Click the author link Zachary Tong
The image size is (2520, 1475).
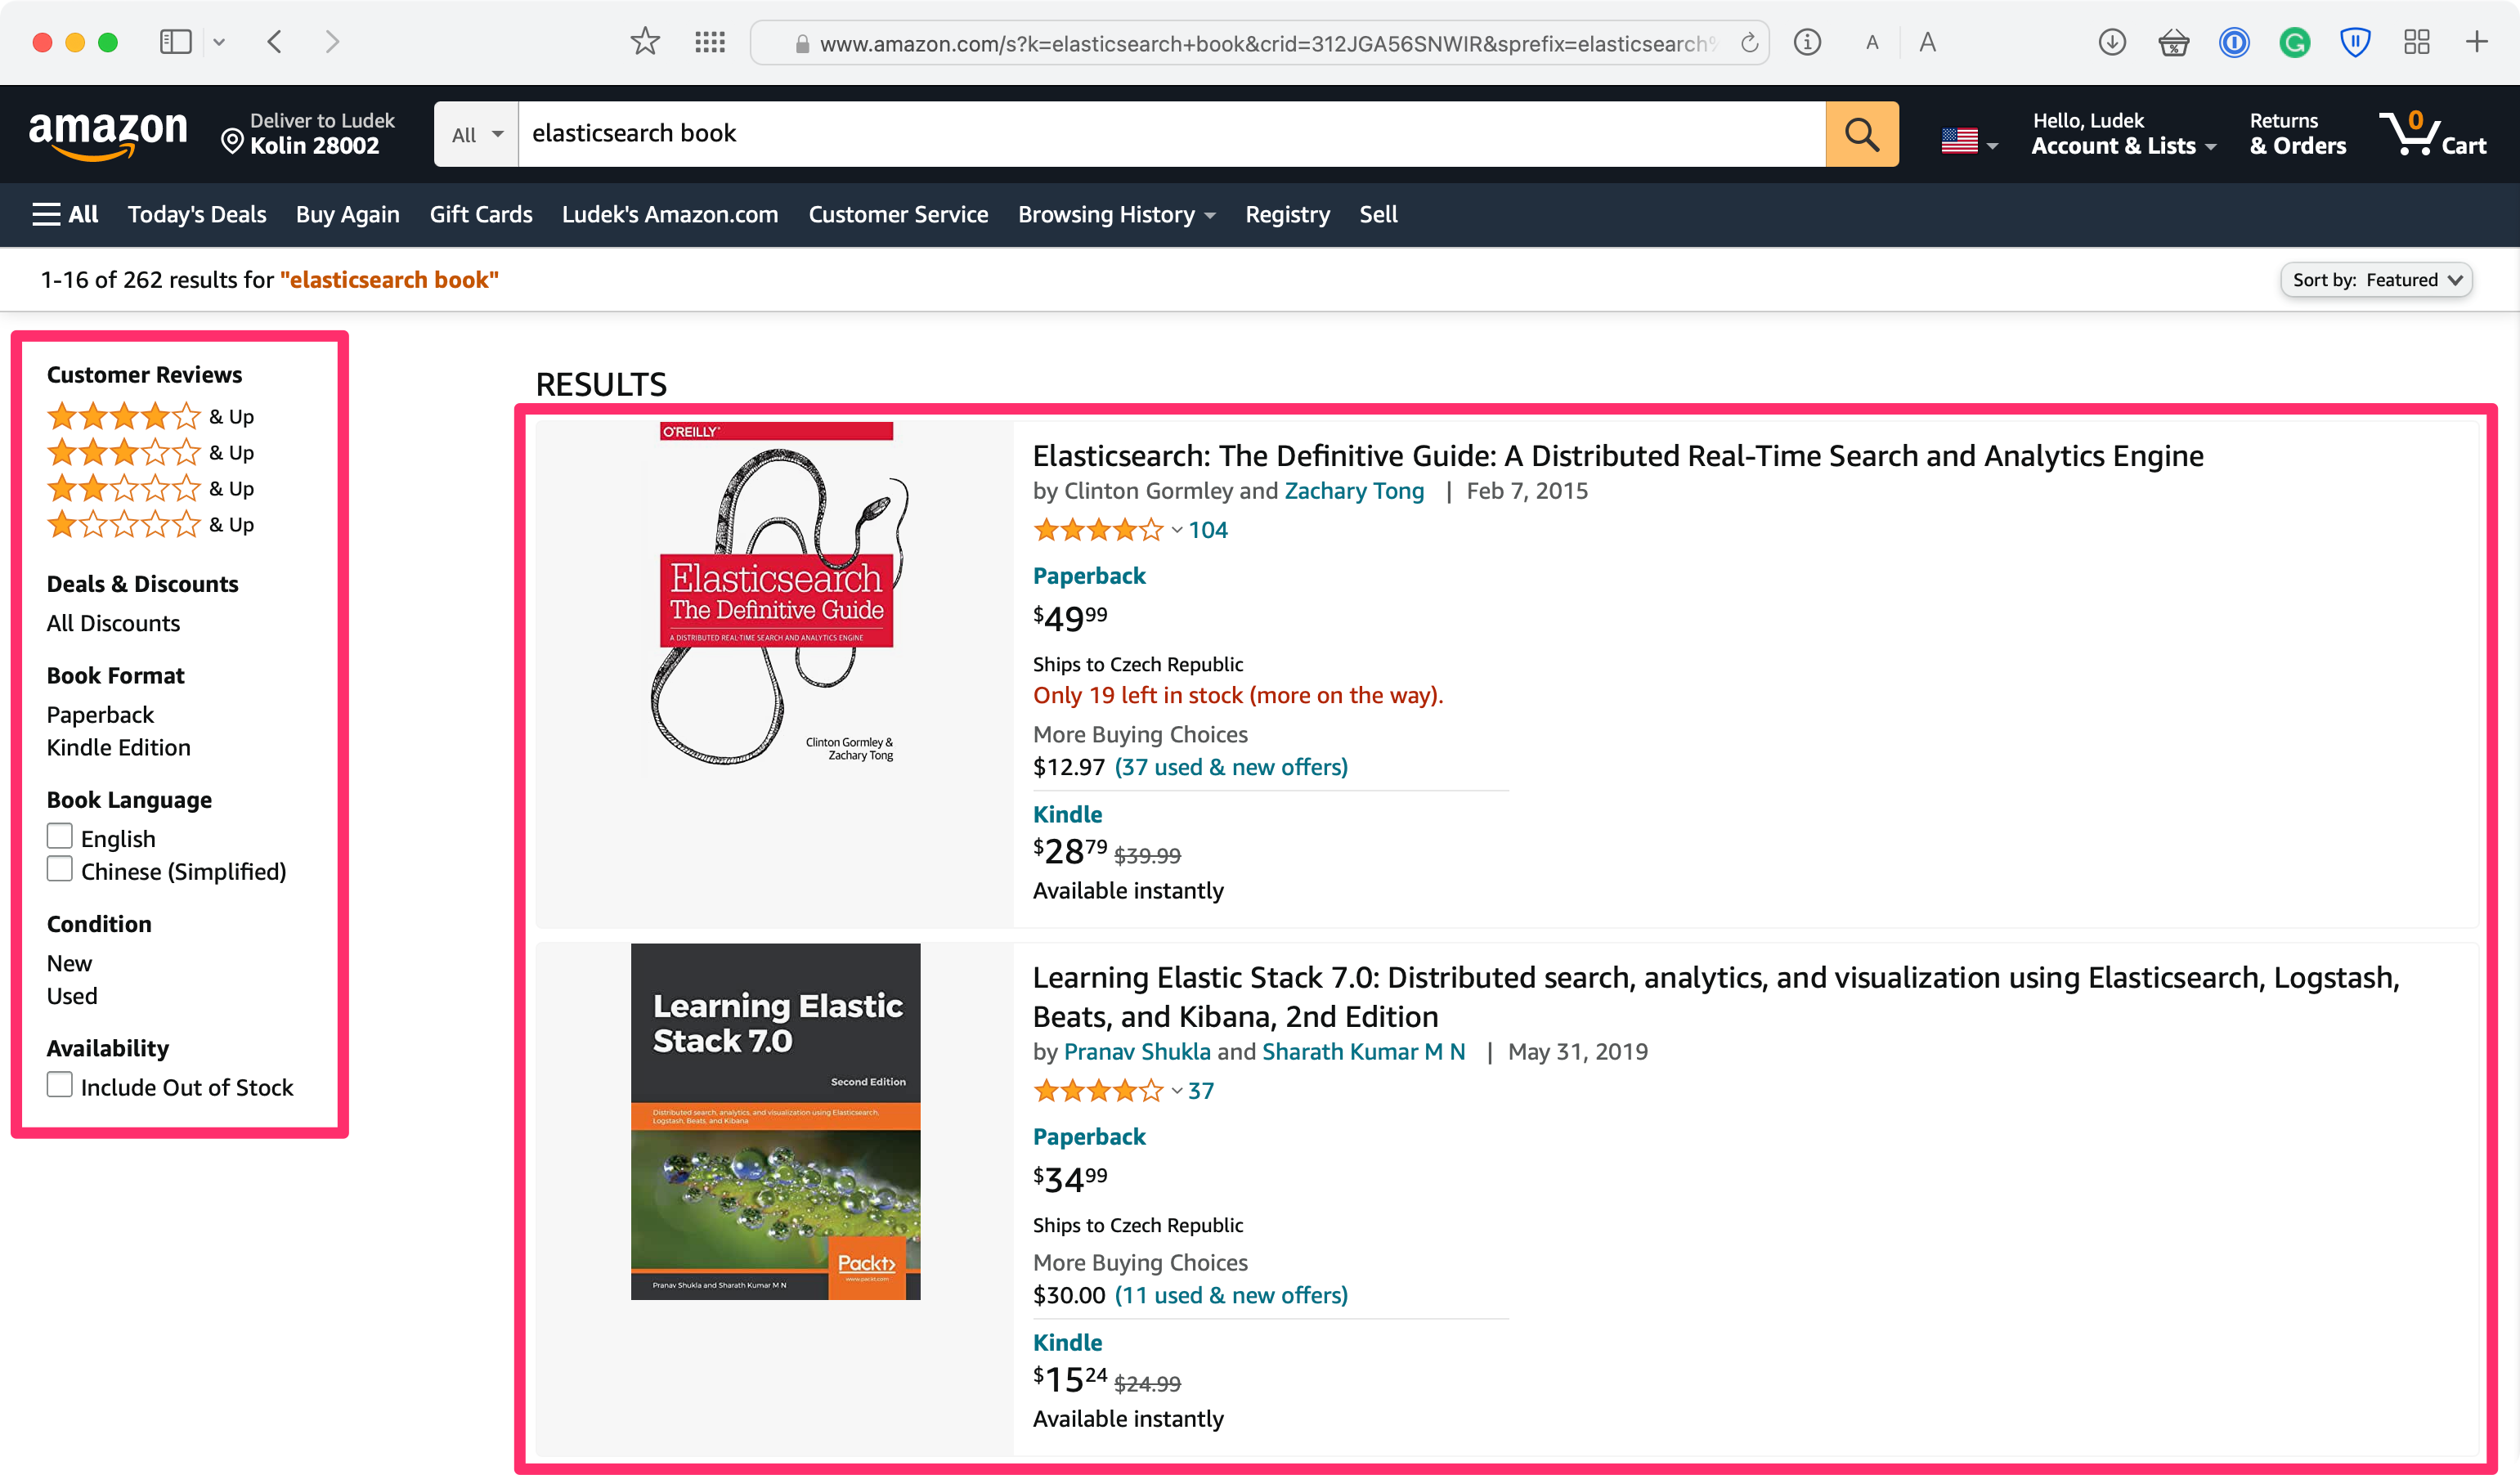1354,491
